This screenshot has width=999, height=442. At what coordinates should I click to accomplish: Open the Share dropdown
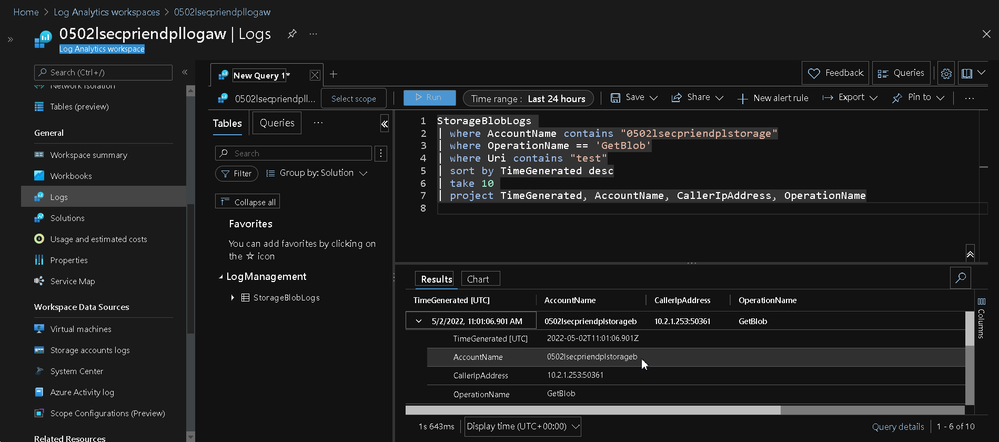coord(697,97)
